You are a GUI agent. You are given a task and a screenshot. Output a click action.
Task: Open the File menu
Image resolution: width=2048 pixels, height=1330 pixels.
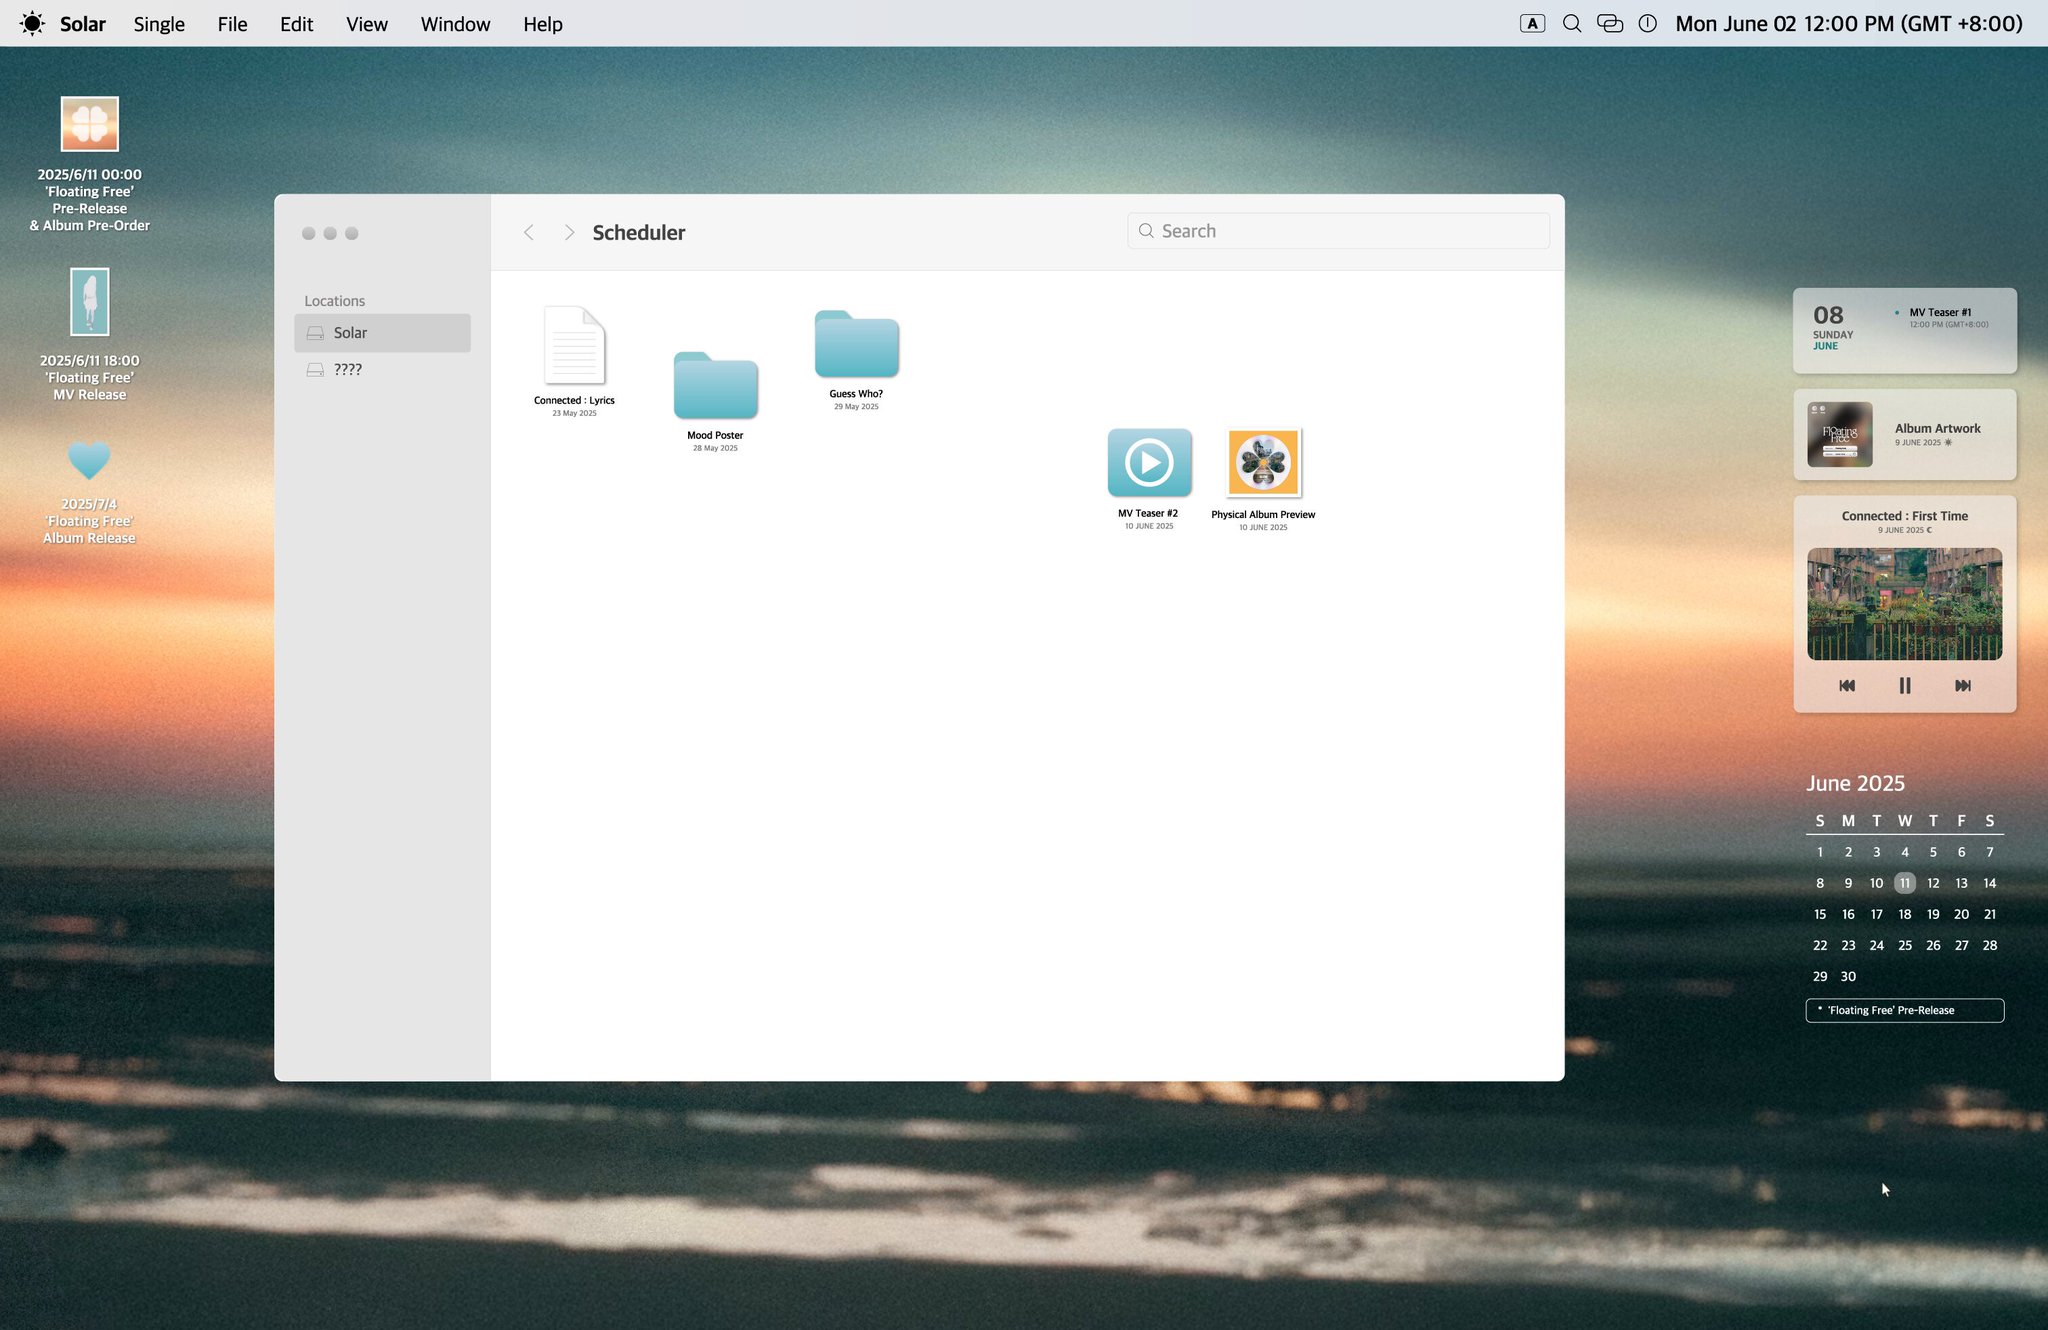pyautogui.click(x=232, y=24)
